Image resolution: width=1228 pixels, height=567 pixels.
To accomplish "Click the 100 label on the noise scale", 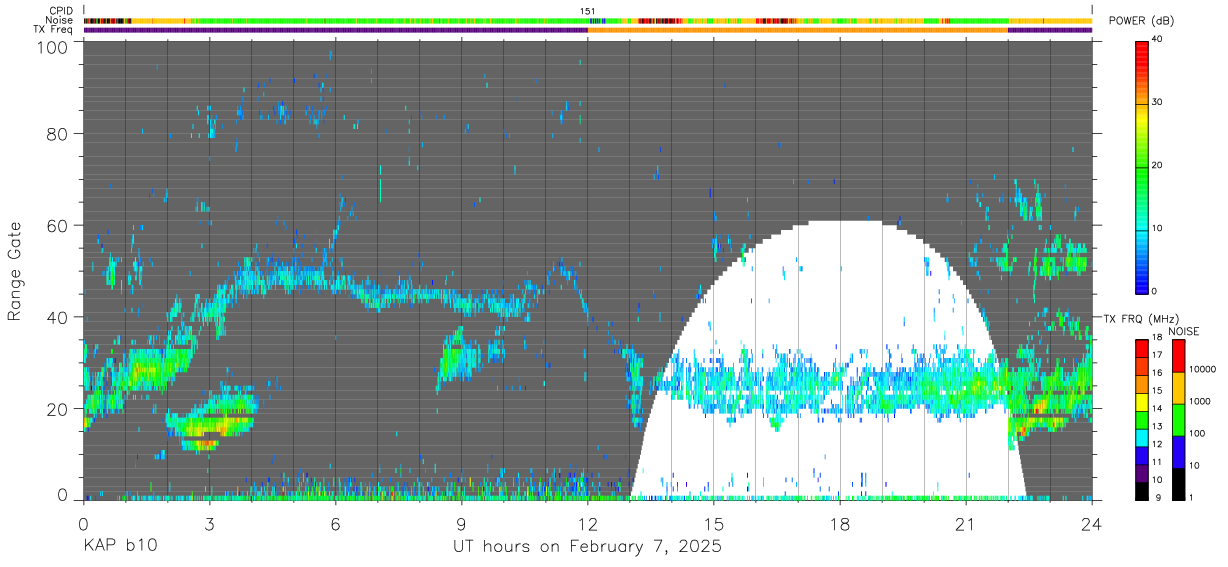I will 1196,433.
